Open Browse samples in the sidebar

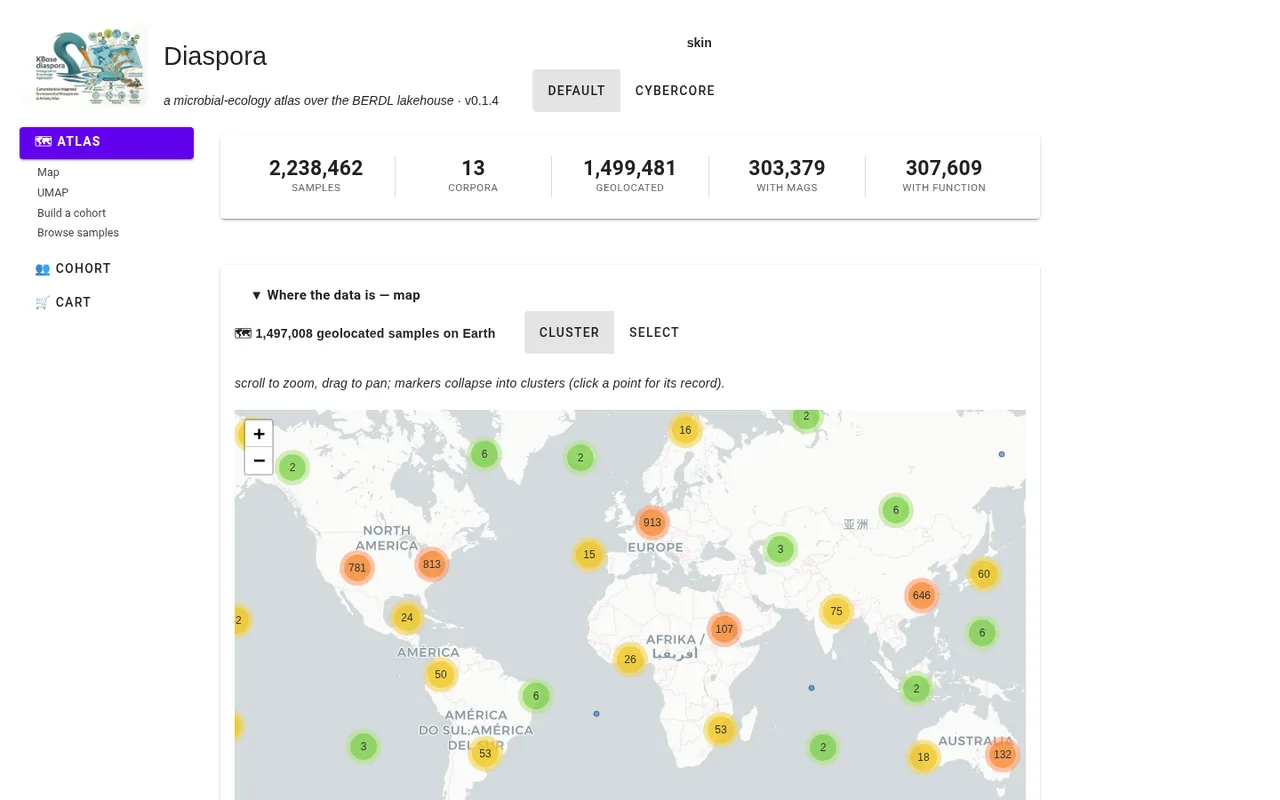pos(78,233)
